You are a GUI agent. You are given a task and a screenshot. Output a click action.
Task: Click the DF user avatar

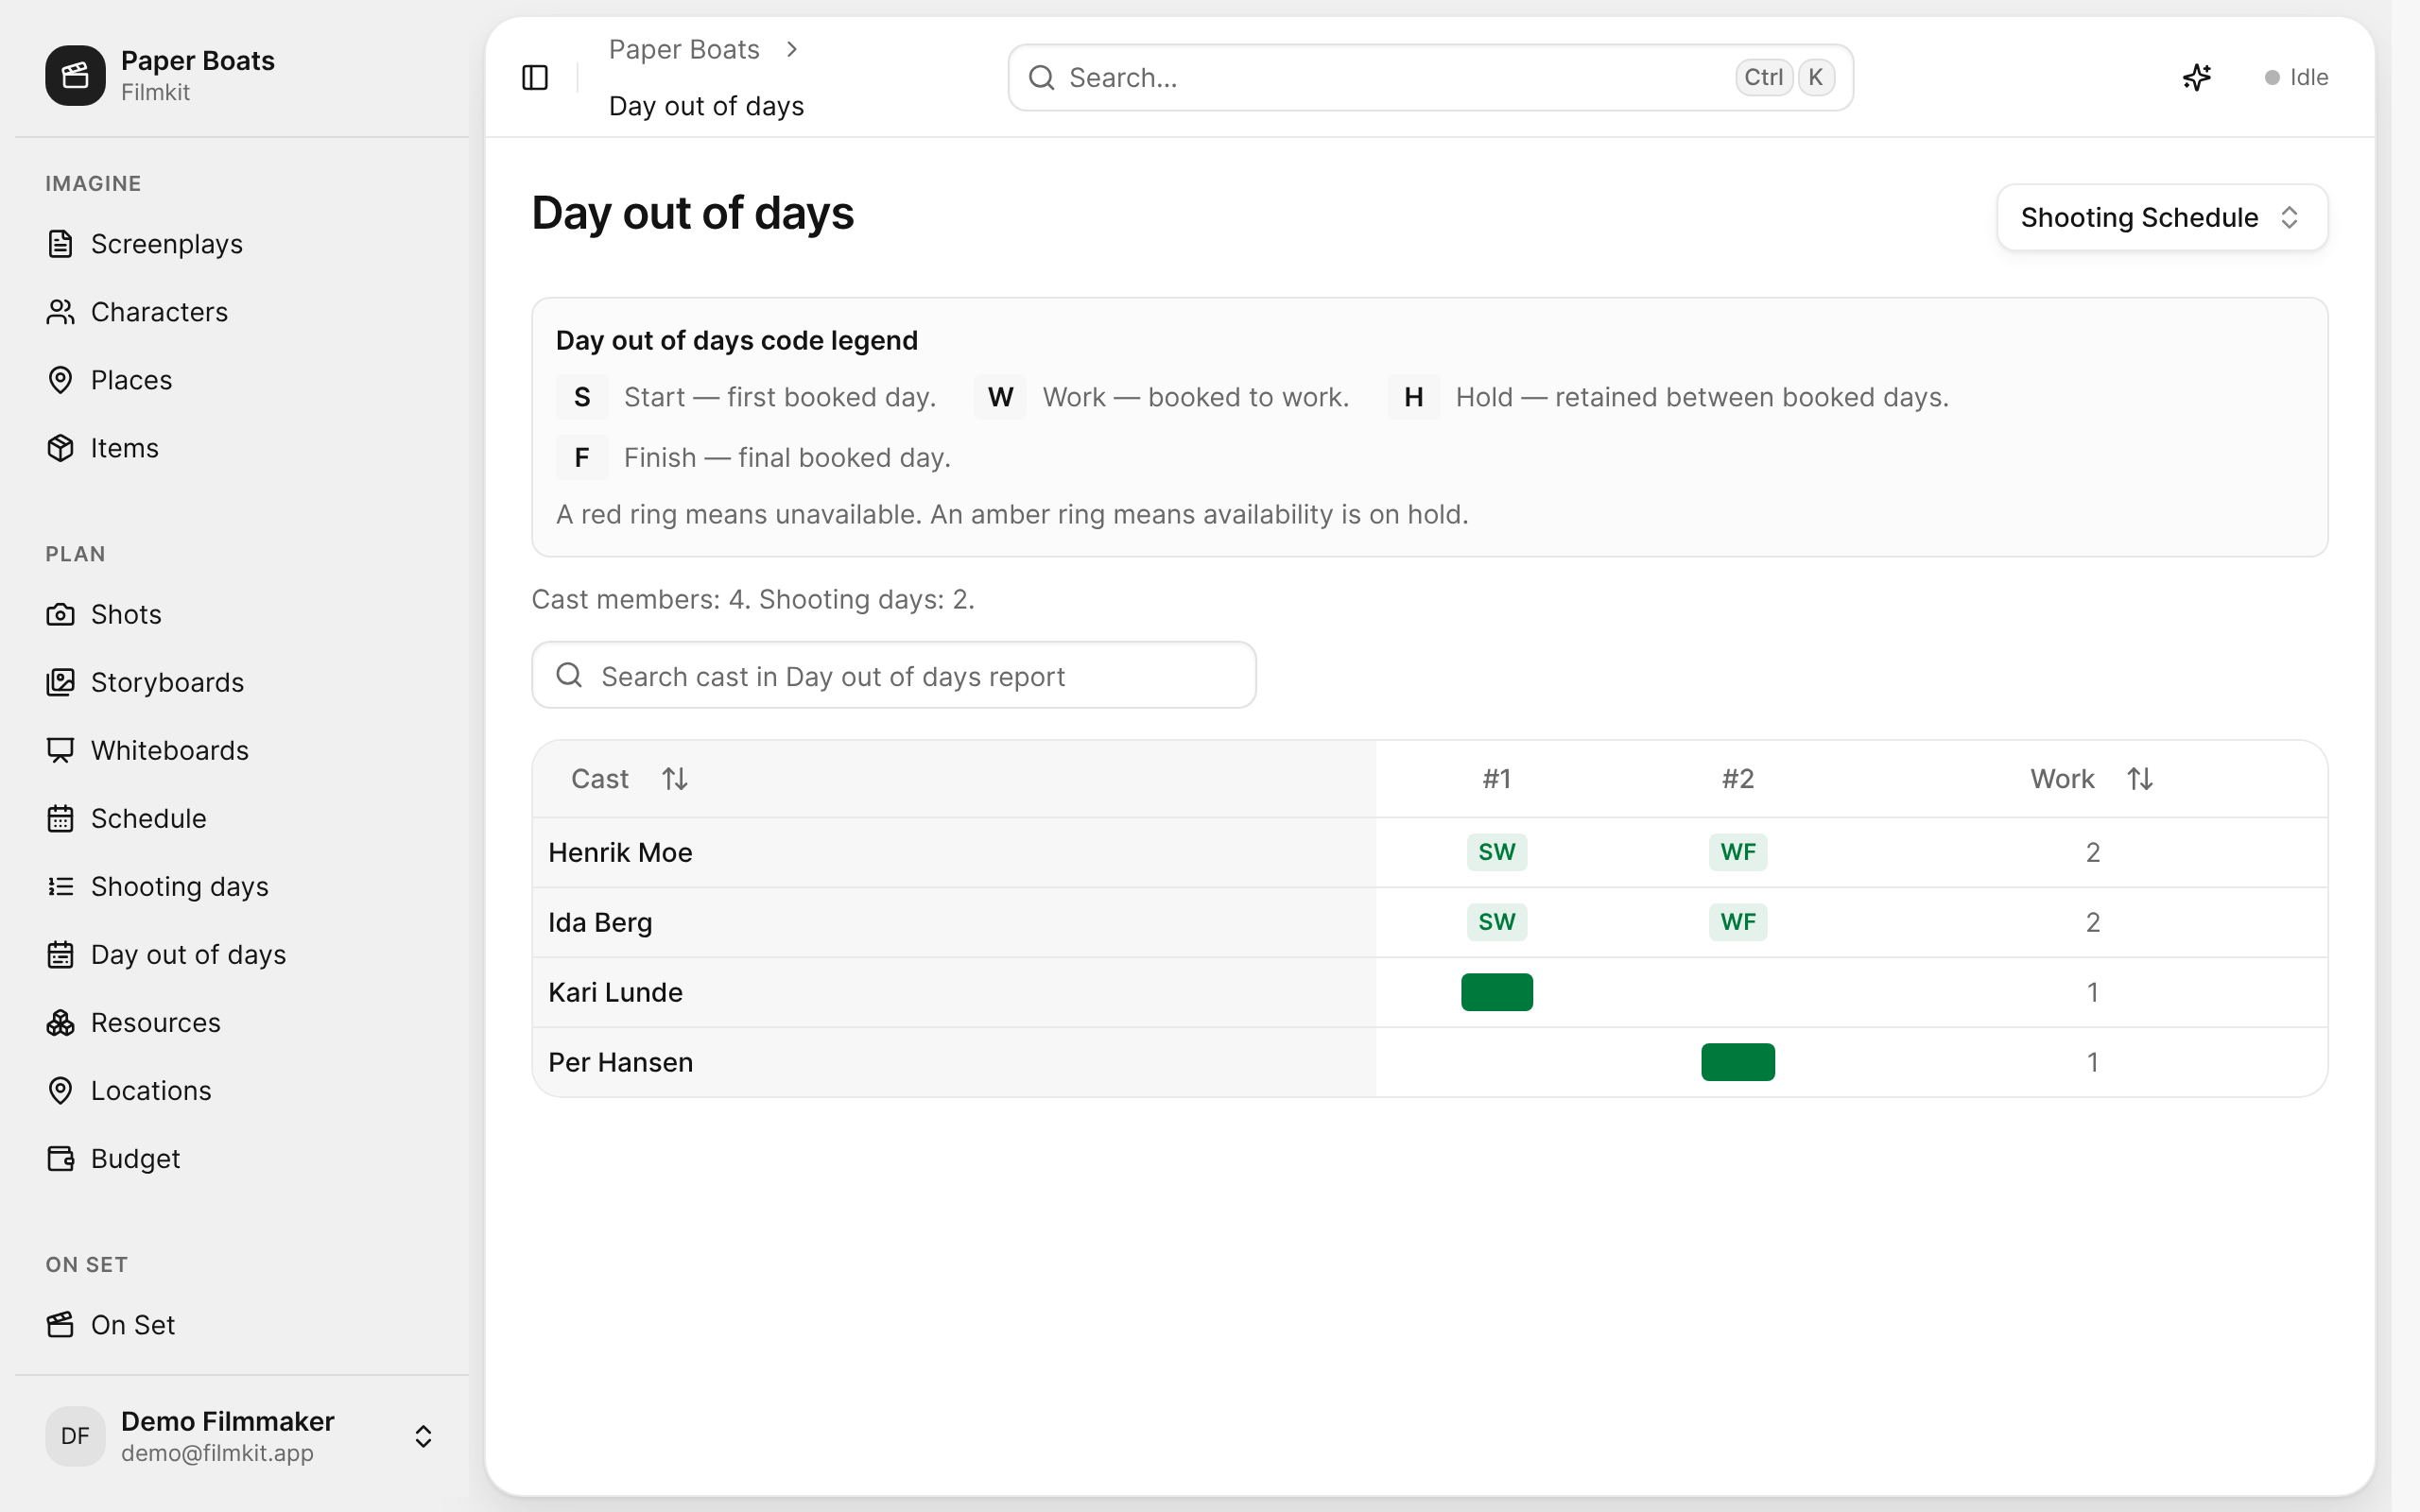[x=75, y=1436]
